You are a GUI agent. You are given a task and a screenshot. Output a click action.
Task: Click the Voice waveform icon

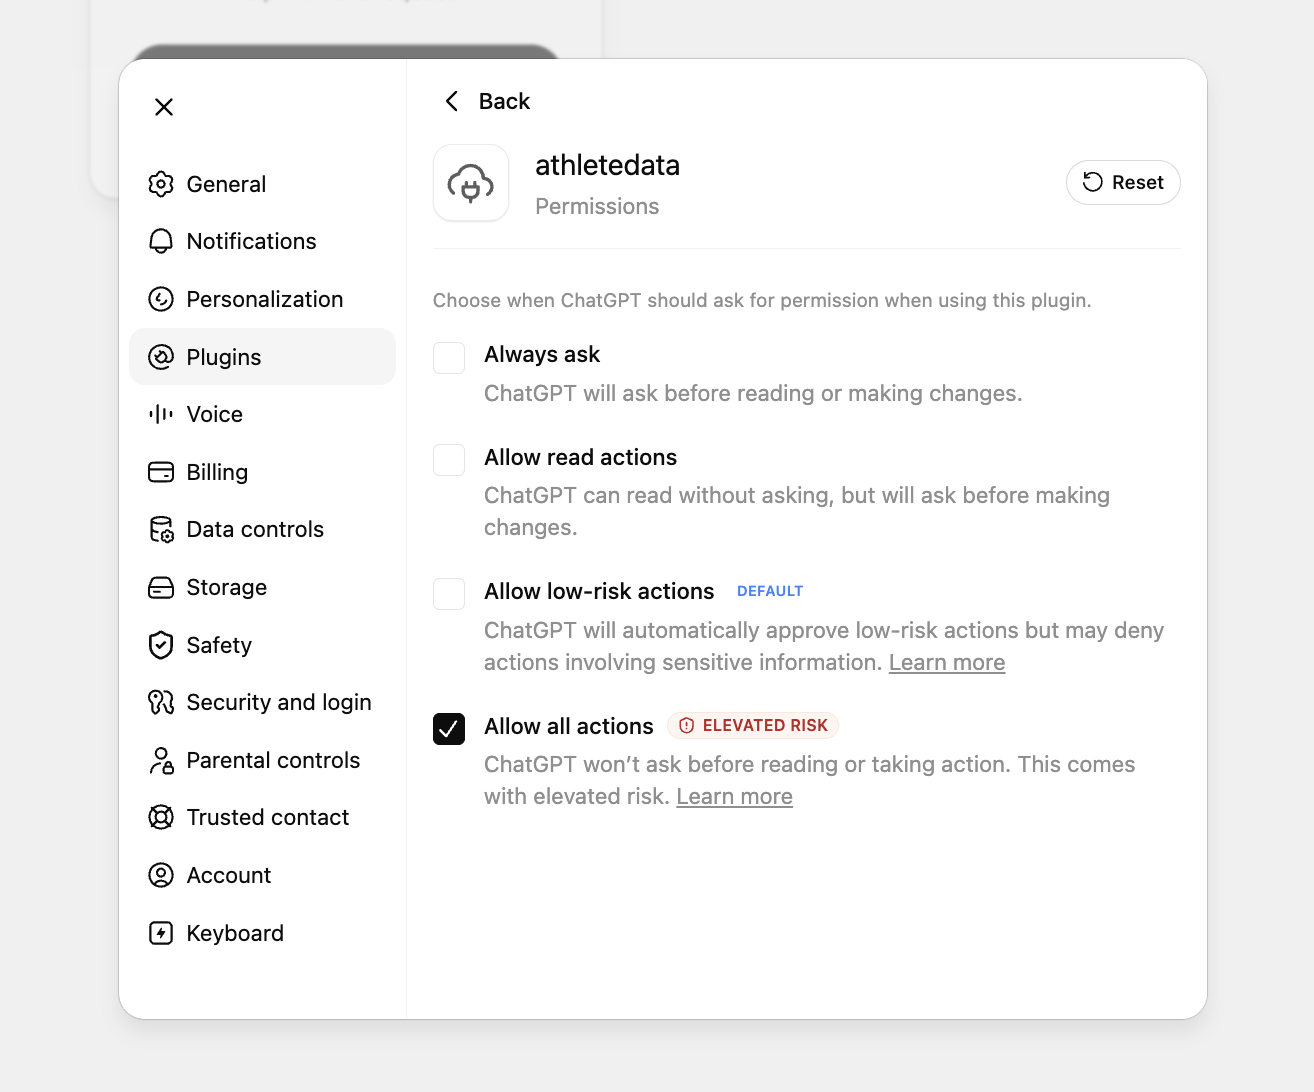(x=161, y=414)
